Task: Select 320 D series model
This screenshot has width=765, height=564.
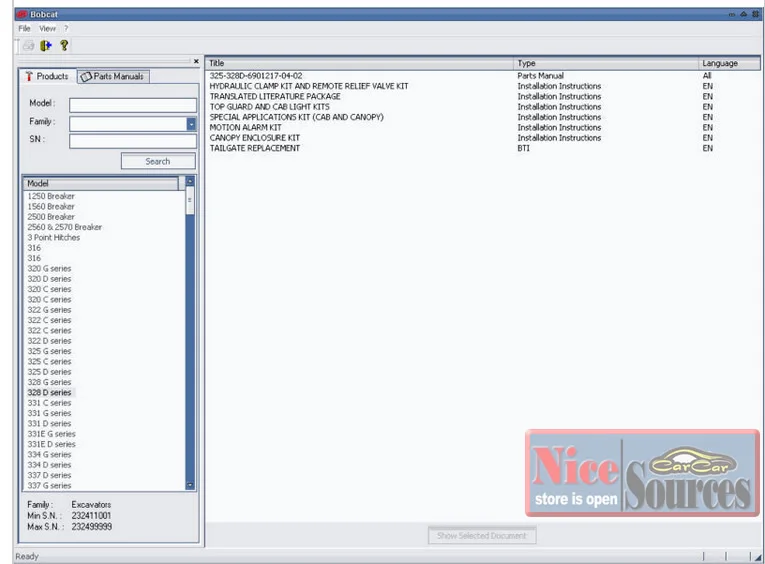Action: pos(49,279)
